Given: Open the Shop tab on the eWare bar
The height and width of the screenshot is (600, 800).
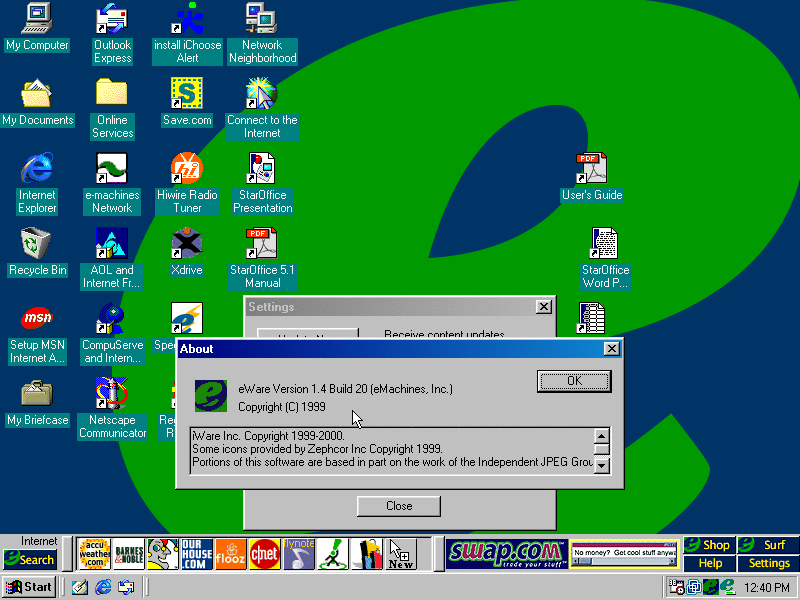Looking at the screenshot, I should (709, 545).
